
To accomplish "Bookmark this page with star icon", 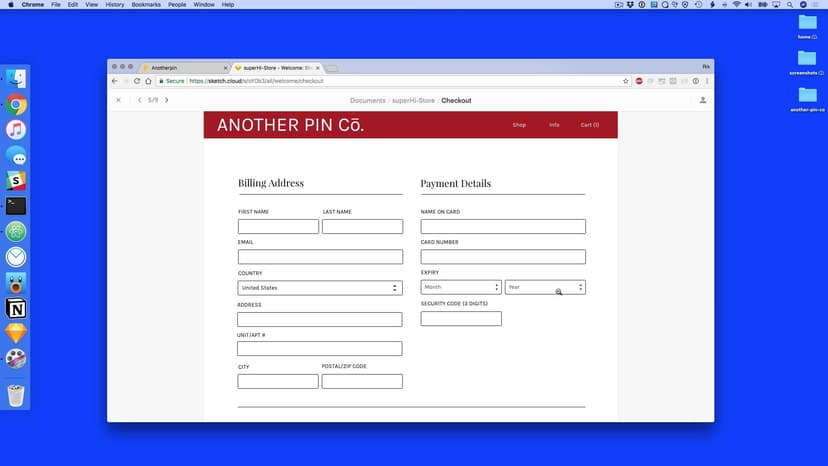I will [626, 81].
